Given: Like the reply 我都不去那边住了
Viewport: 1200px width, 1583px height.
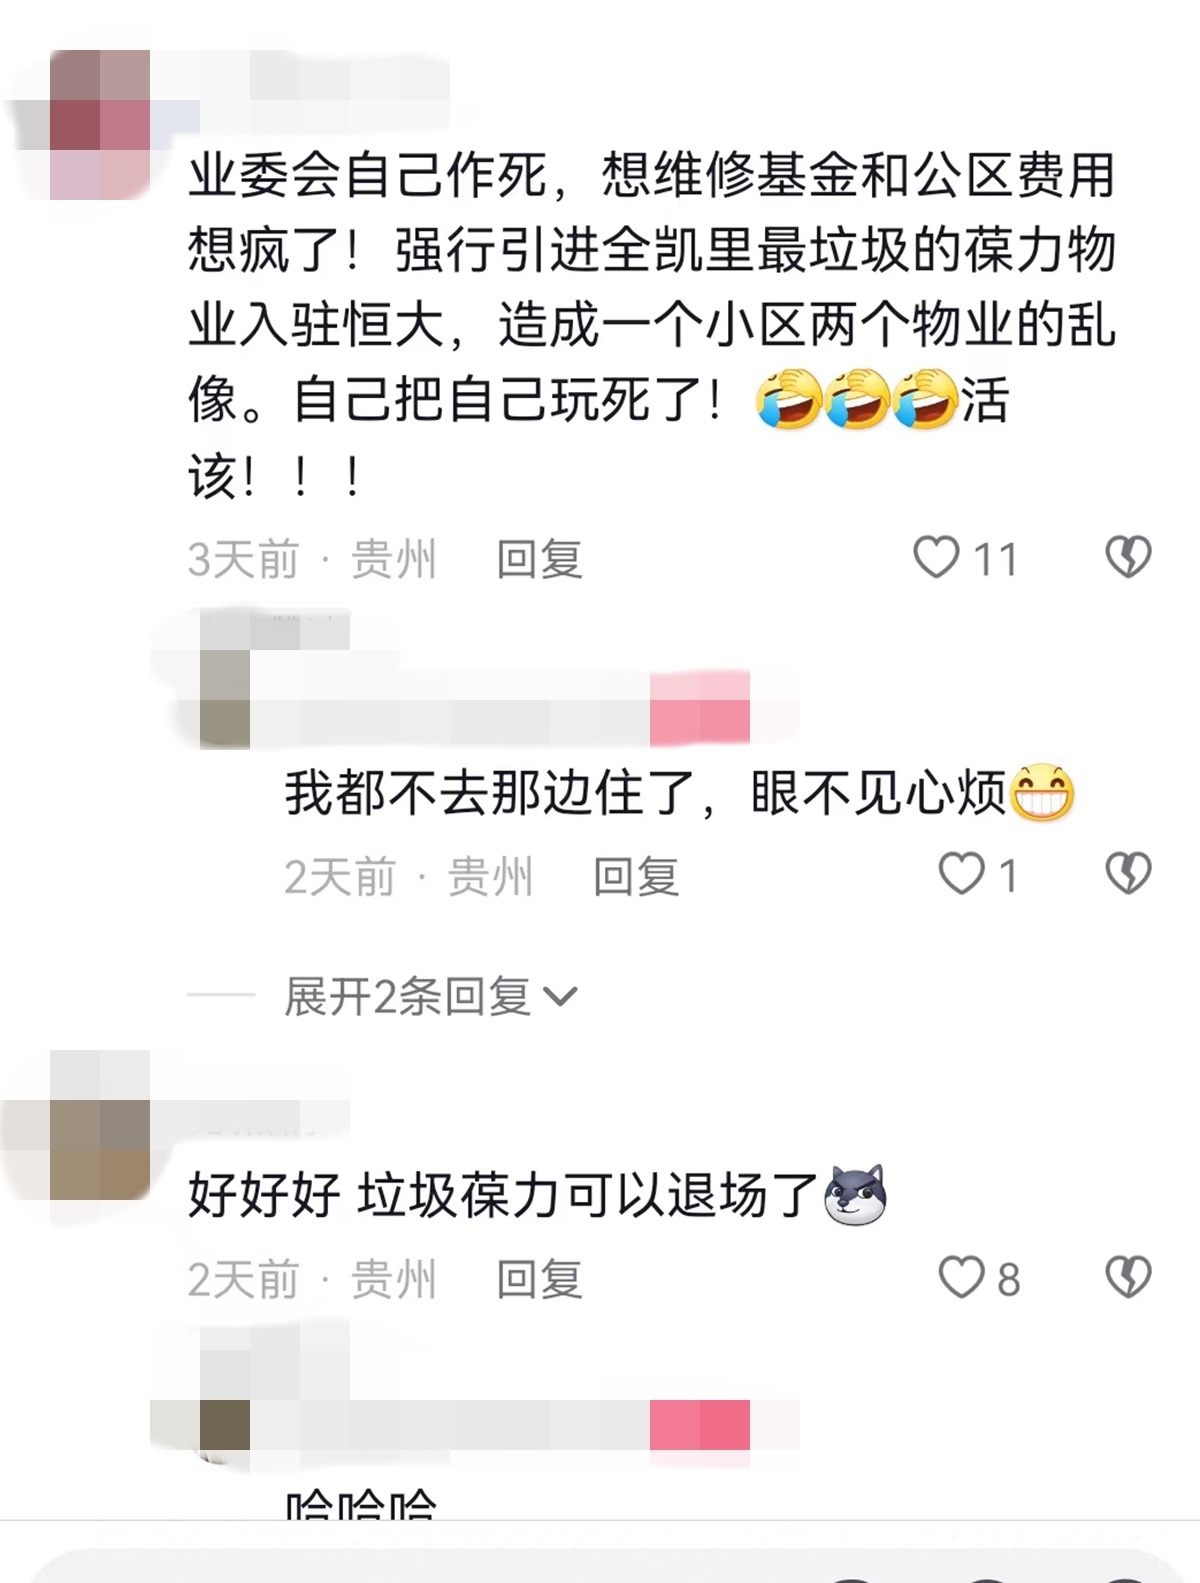Looking at the screenshot, I should (961, 874).
